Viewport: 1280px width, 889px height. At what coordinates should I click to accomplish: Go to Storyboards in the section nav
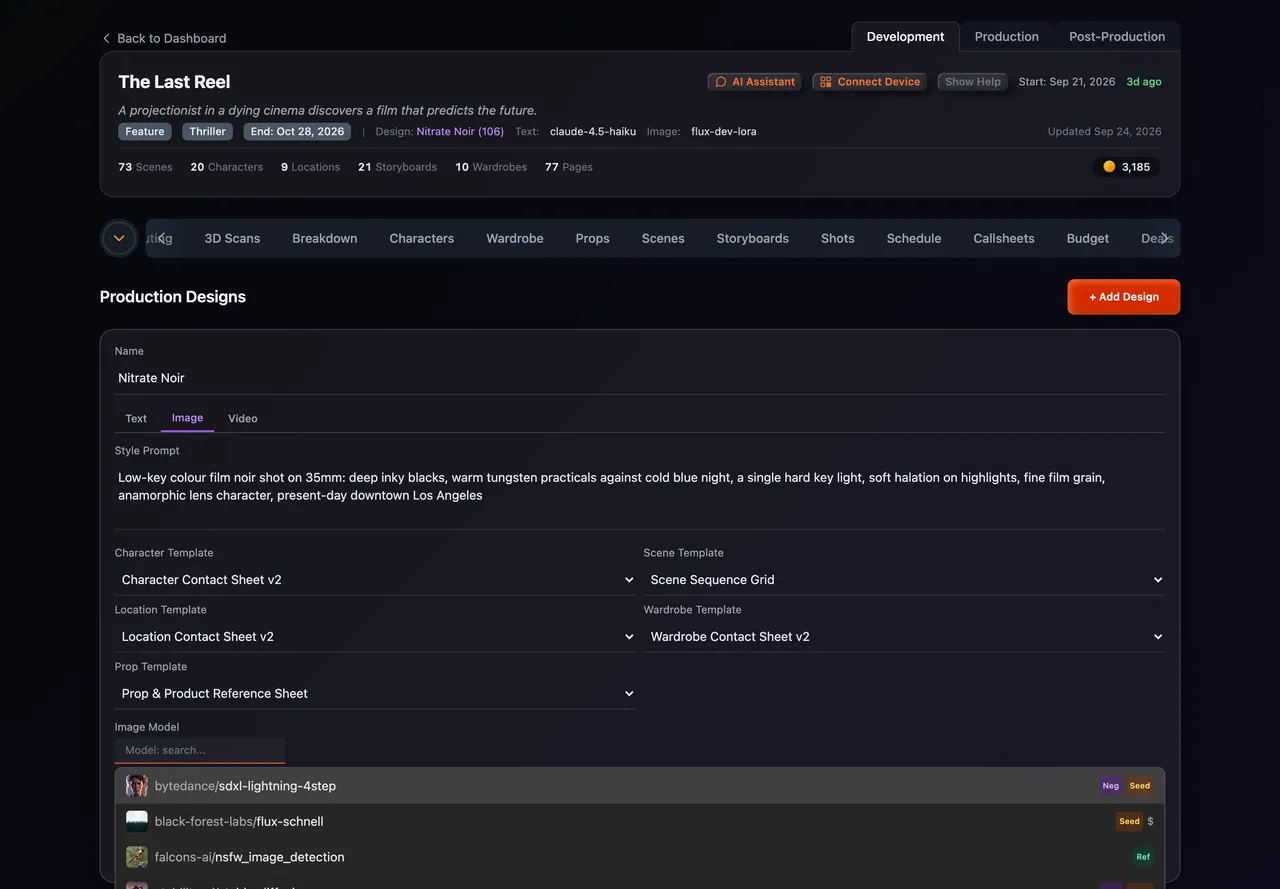click(753, 238)
